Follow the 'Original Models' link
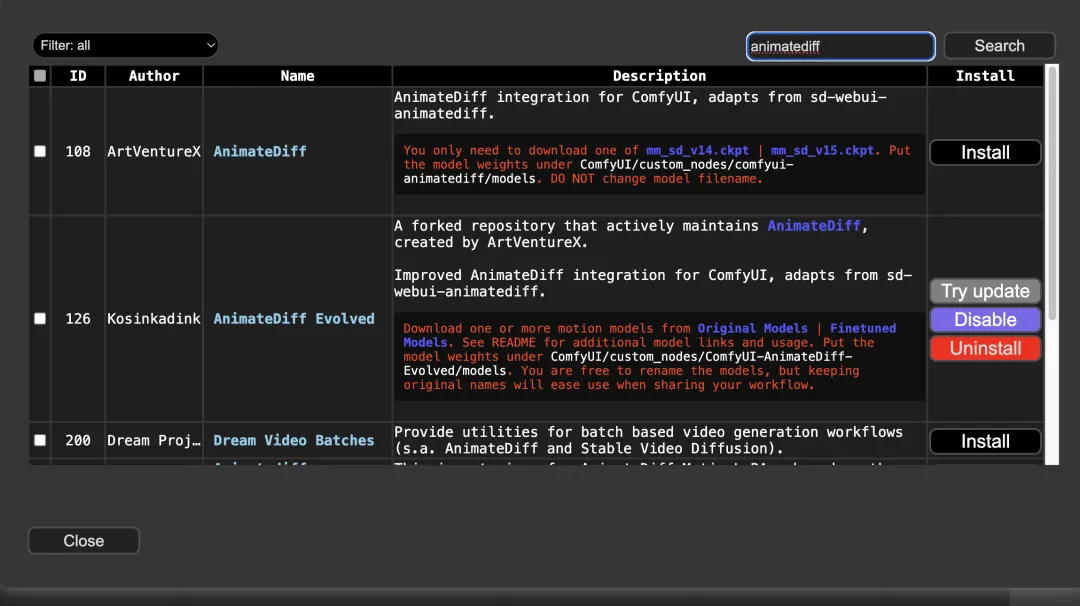This screenshot has height=606, width=1080. 752,328
